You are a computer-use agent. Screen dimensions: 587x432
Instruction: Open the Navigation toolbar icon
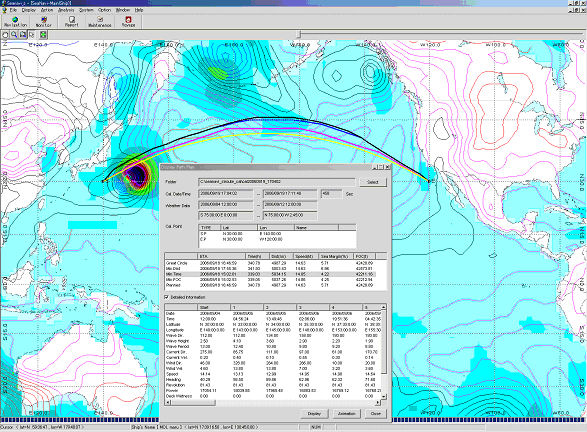[x=15, y=21]
